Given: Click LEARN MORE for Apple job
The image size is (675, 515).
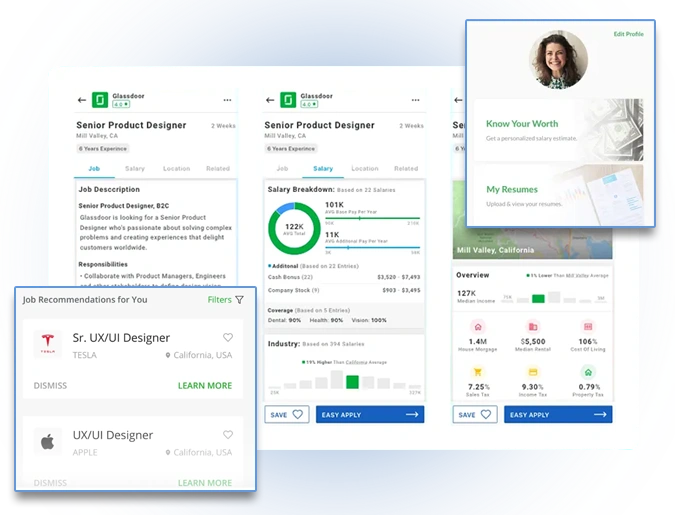Looking at the screenshot, I should pyautogui.click(x=205, y=483).
